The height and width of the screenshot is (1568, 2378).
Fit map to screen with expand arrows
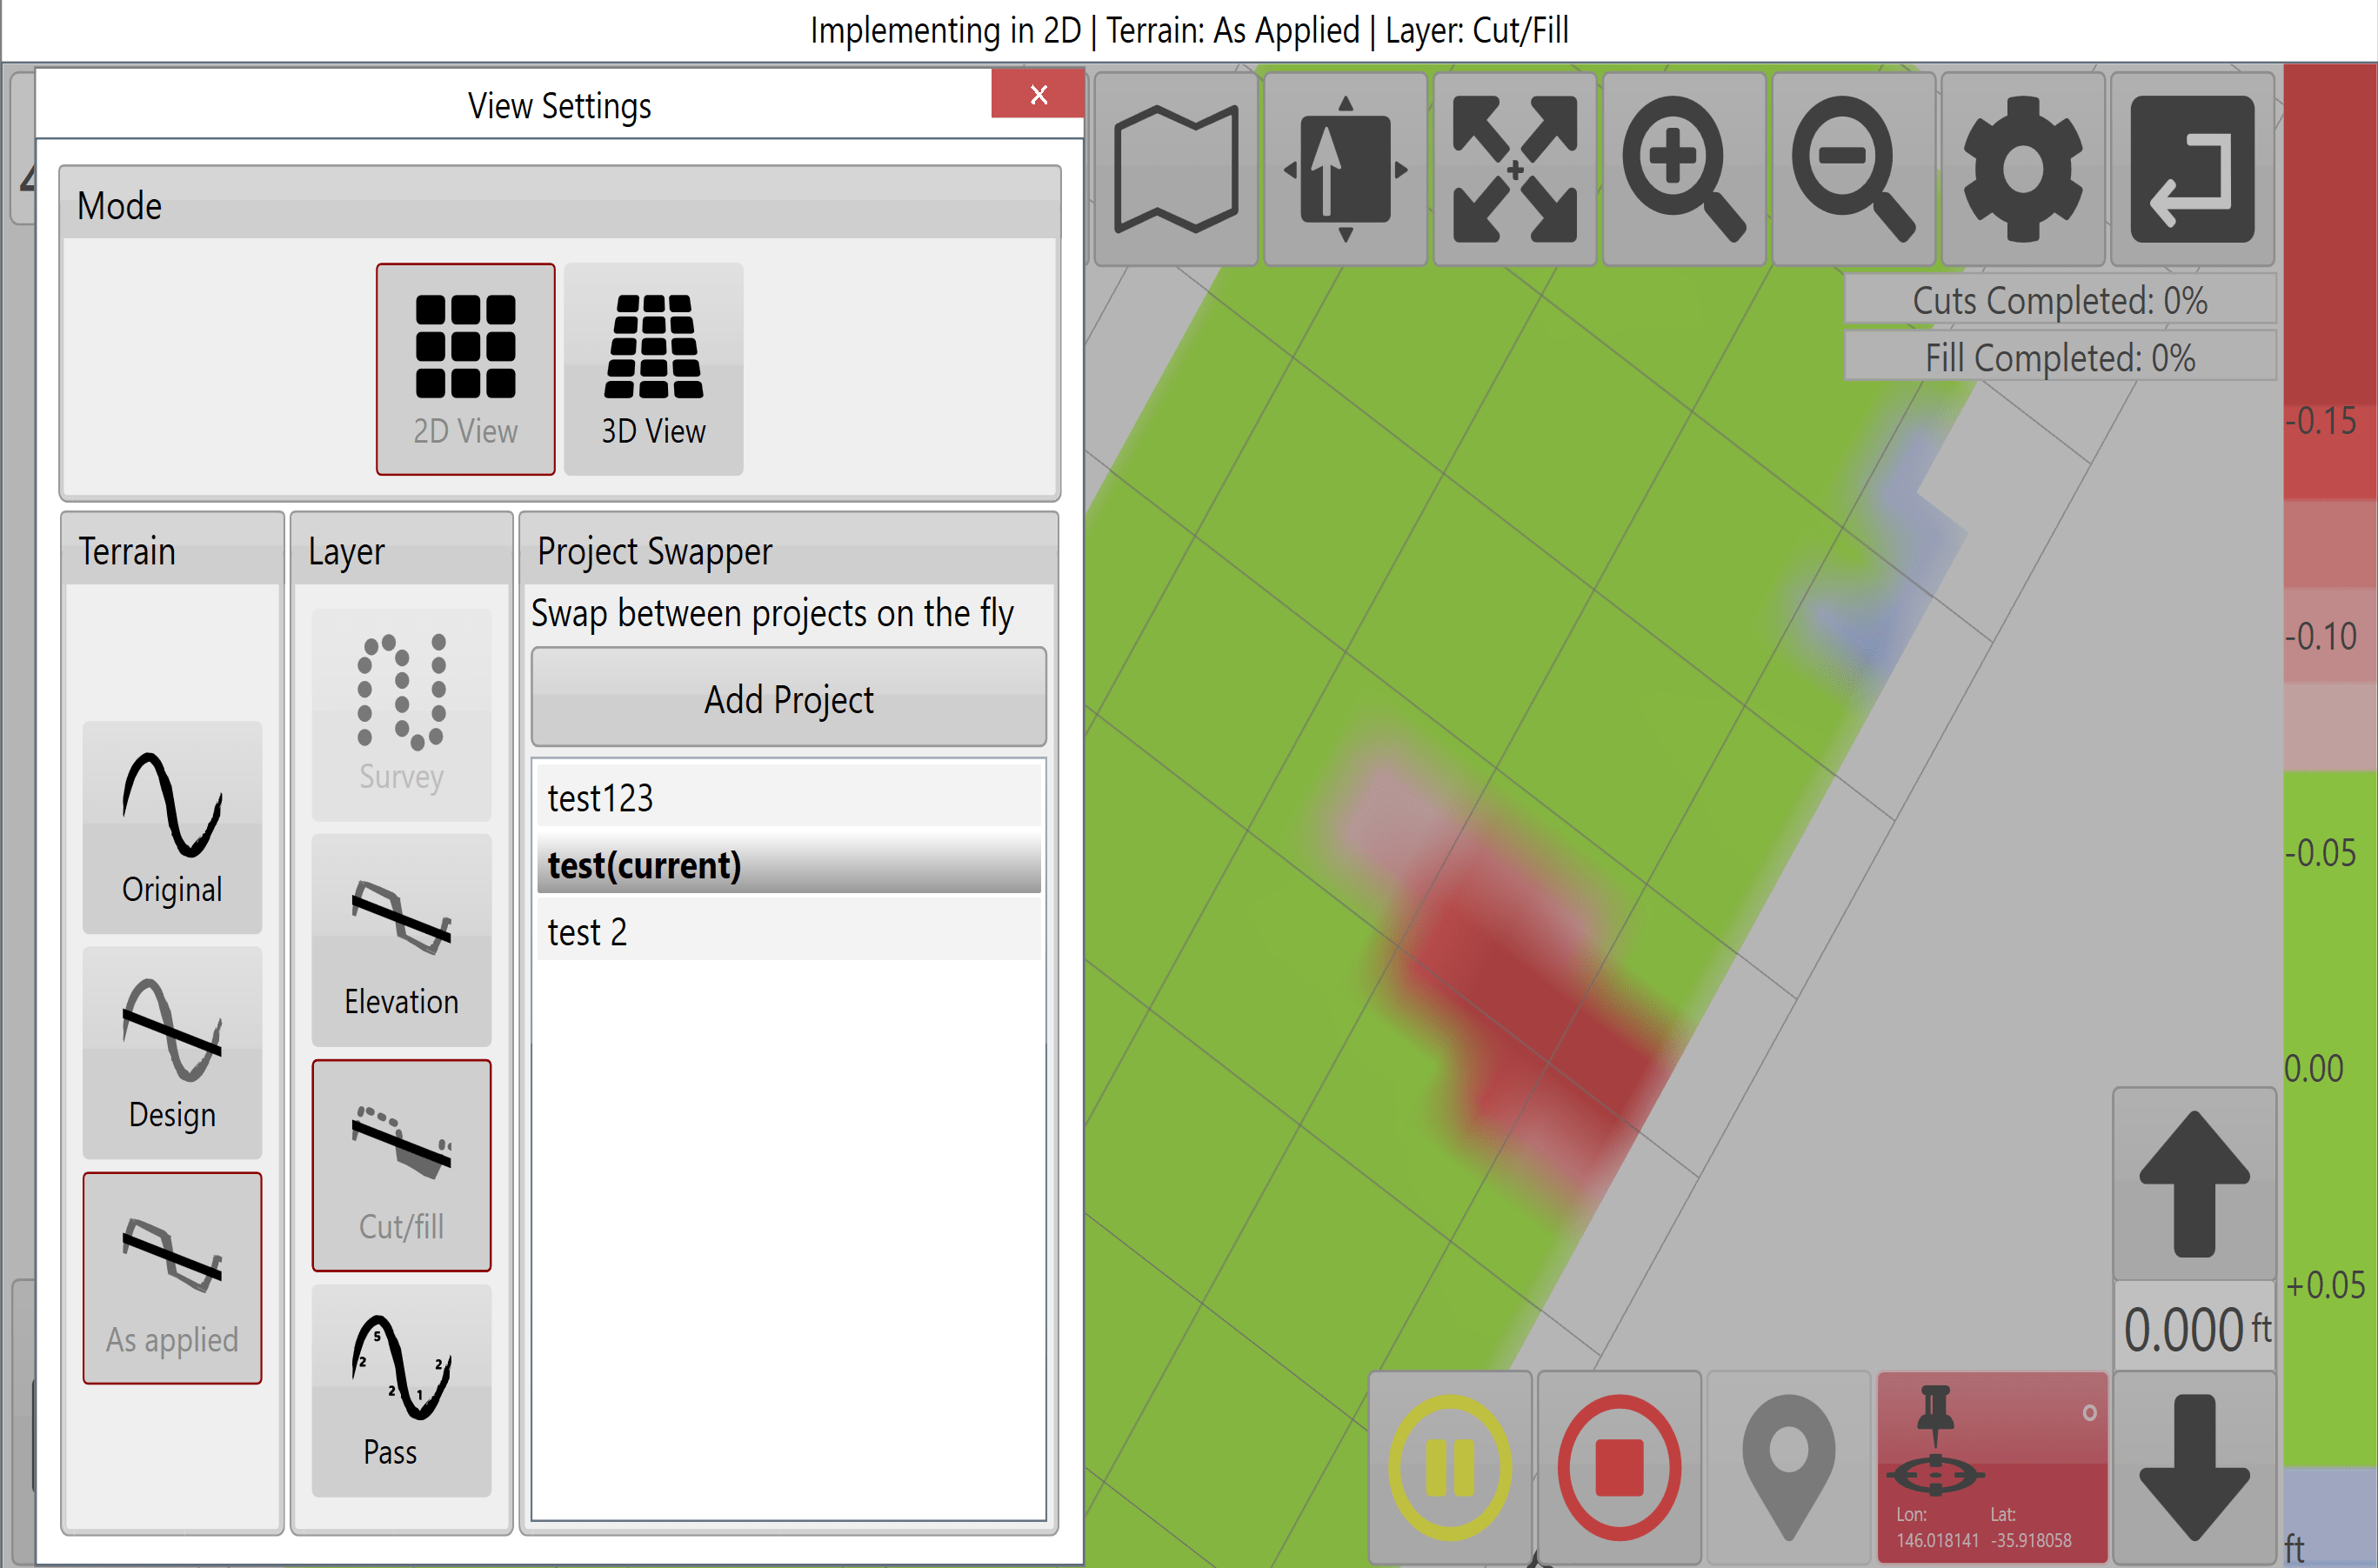[1514, 169]
